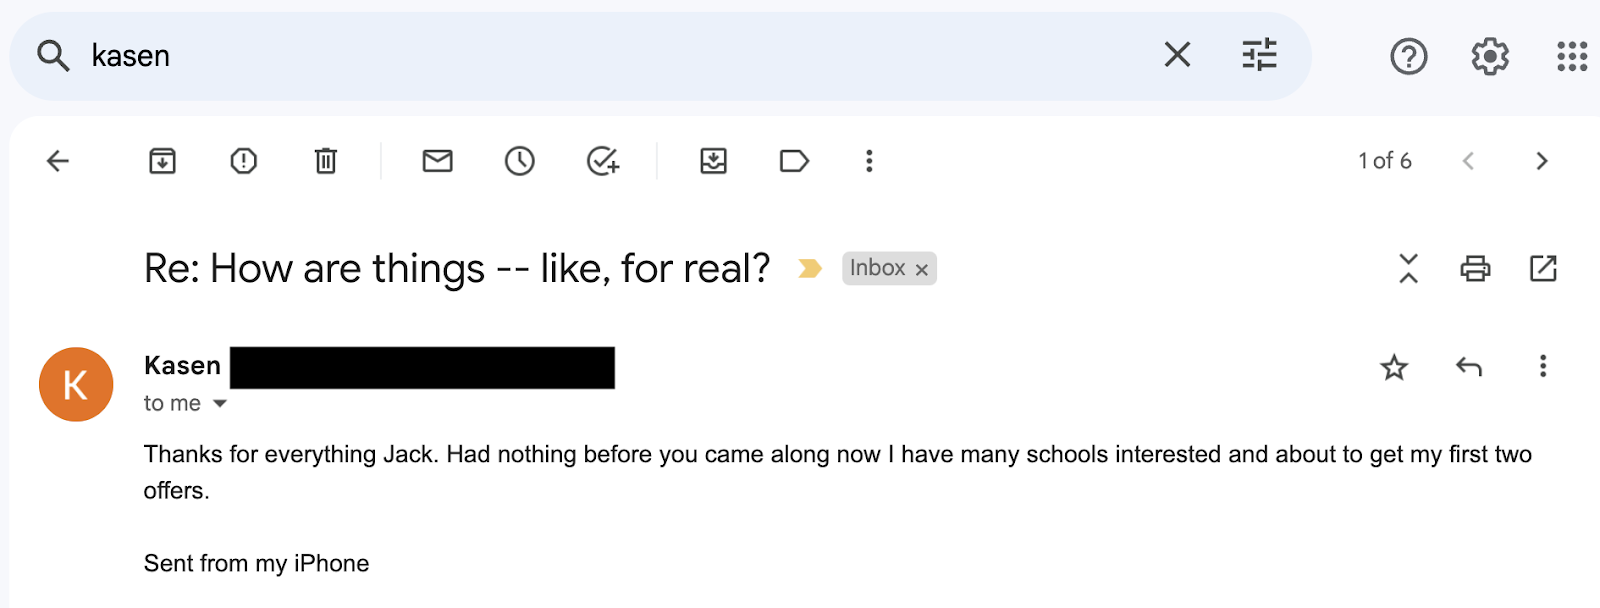
Task: Open toolbar More actions menu
Action: coord(869,161)
